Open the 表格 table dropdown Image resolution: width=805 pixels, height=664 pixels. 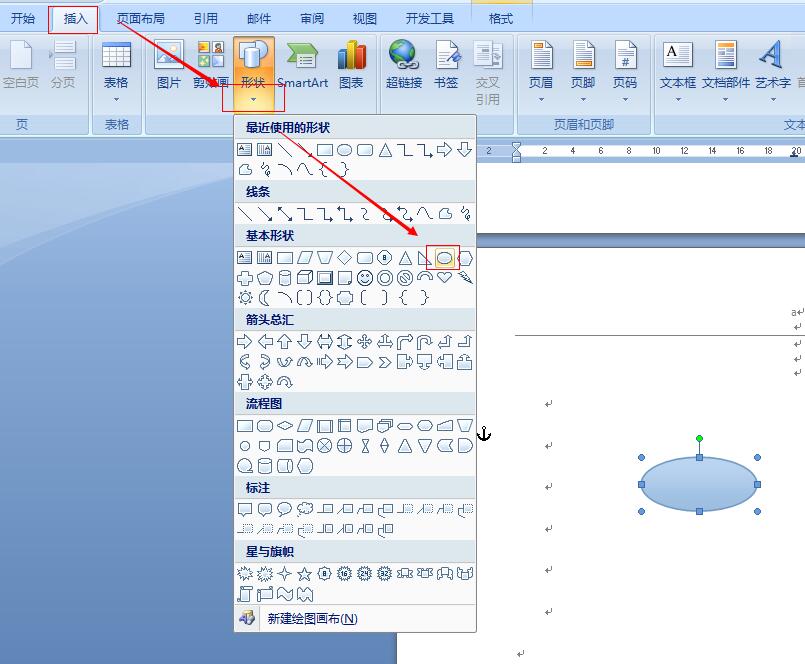click(x=116, y=72)
